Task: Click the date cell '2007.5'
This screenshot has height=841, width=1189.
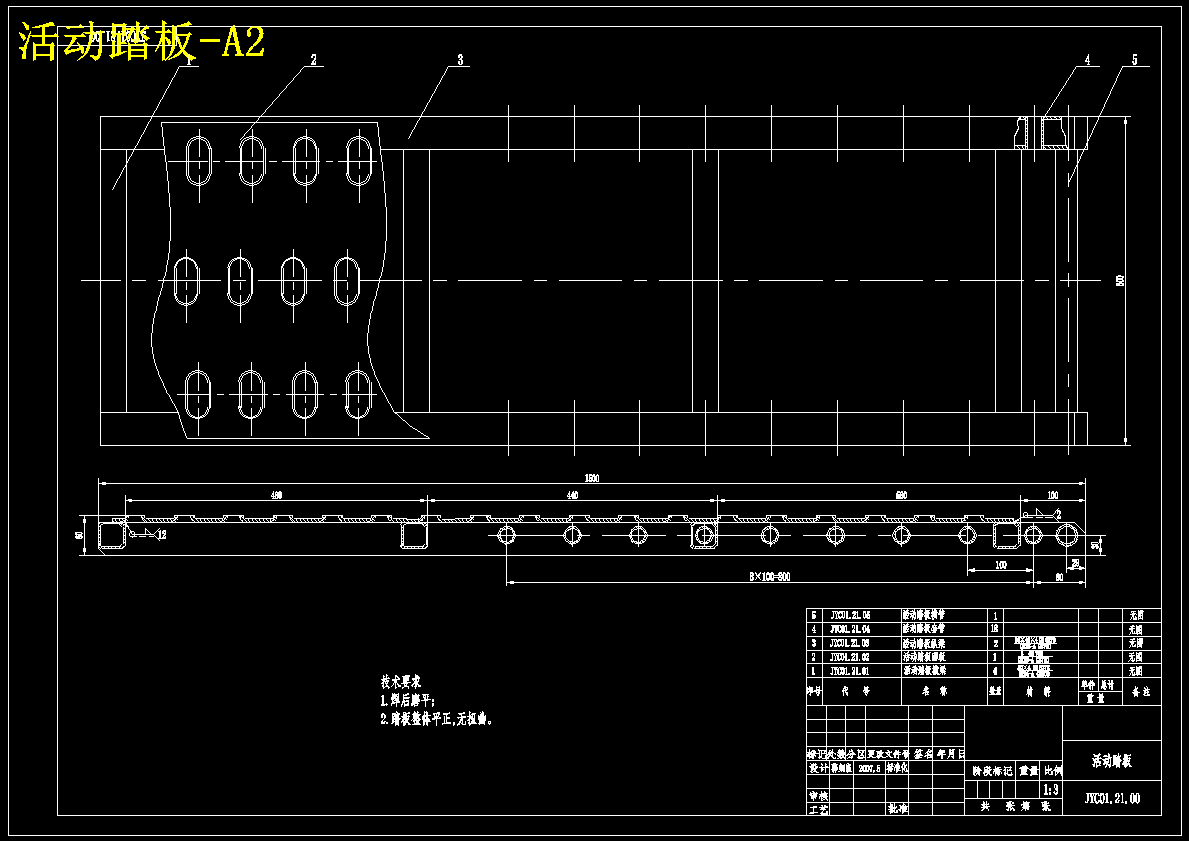Action: [869, 767]
